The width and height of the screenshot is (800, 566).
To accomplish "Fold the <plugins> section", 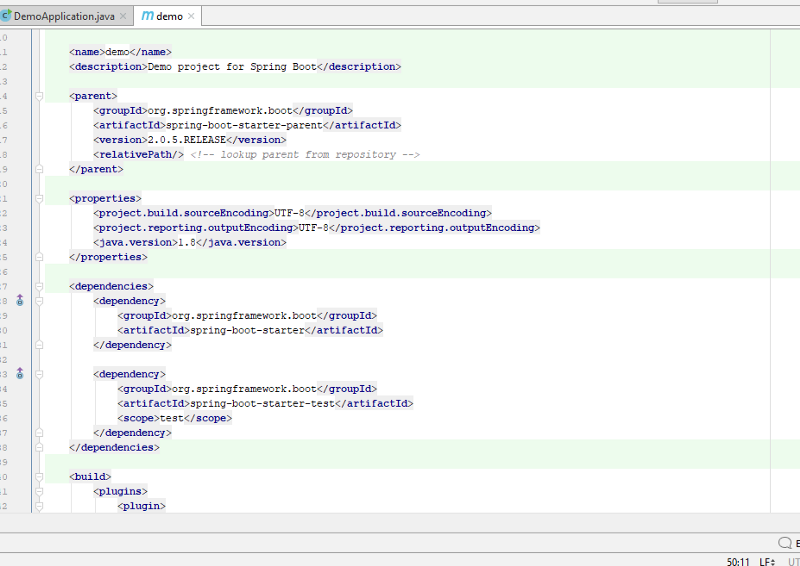I will coord(39,491).
